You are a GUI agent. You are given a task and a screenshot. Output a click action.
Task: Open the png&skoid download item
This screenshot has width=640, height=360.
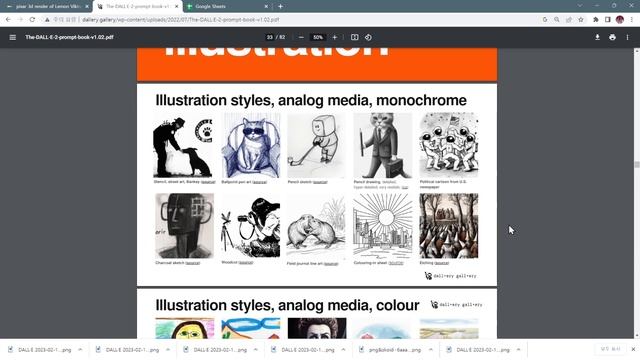[x=390, y=350]
